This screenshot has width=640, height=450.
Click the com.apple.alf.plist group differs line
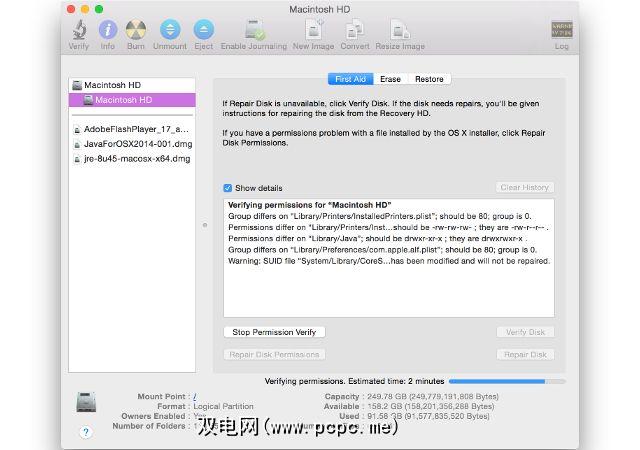(382, 250)
